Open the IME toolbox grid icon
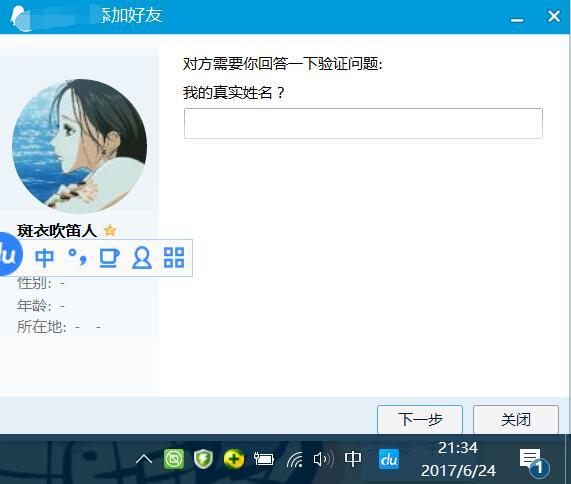The image size is (571, 484). pos(174,257)
